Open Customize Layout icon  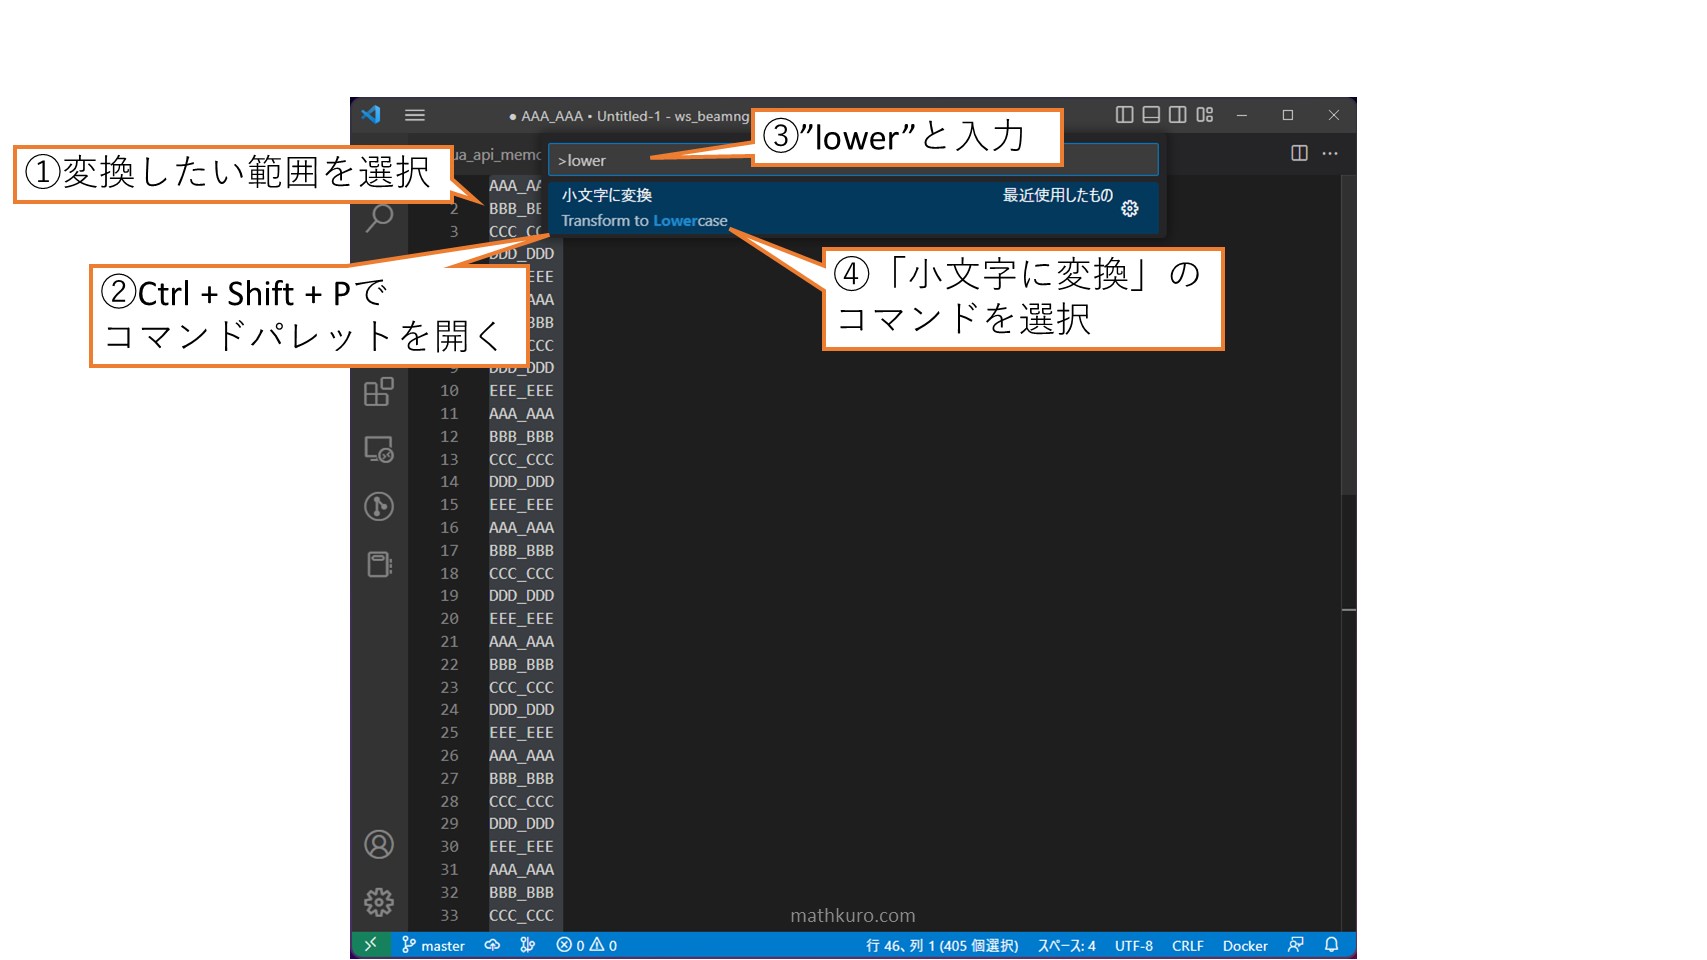point(1205,115)
